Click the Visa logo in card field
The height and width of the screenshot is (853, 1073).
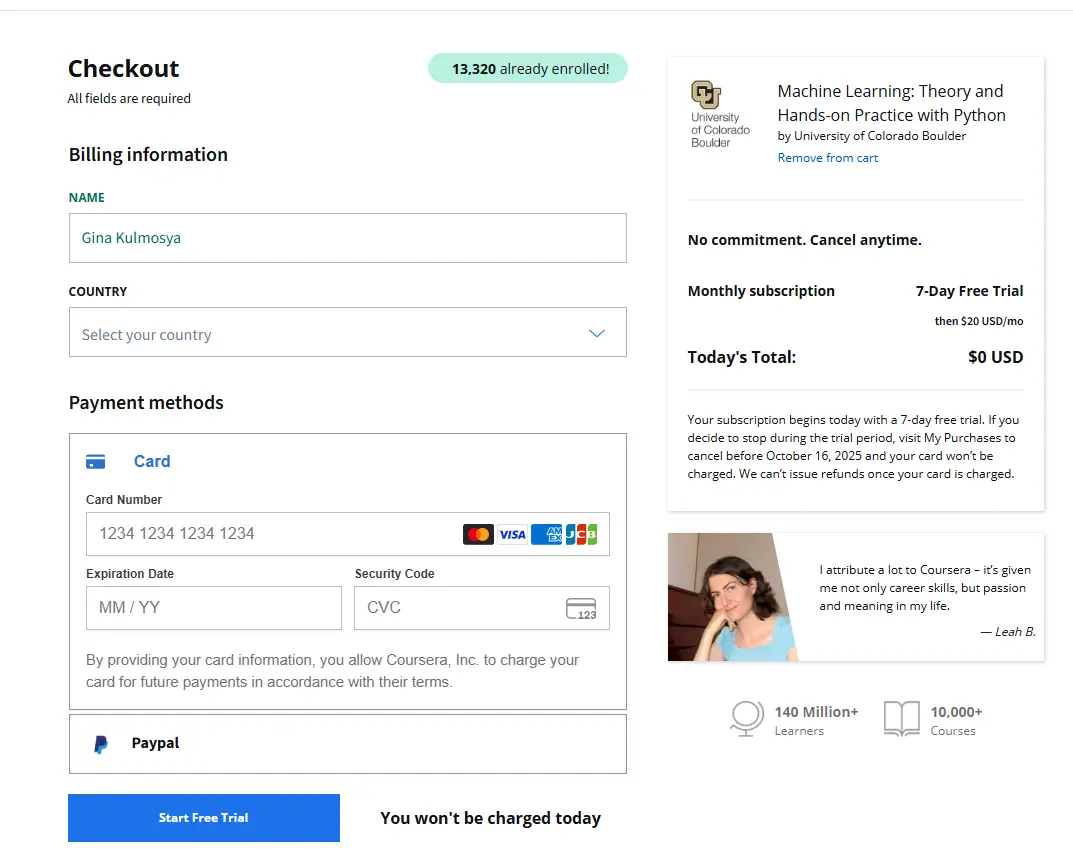513,534
